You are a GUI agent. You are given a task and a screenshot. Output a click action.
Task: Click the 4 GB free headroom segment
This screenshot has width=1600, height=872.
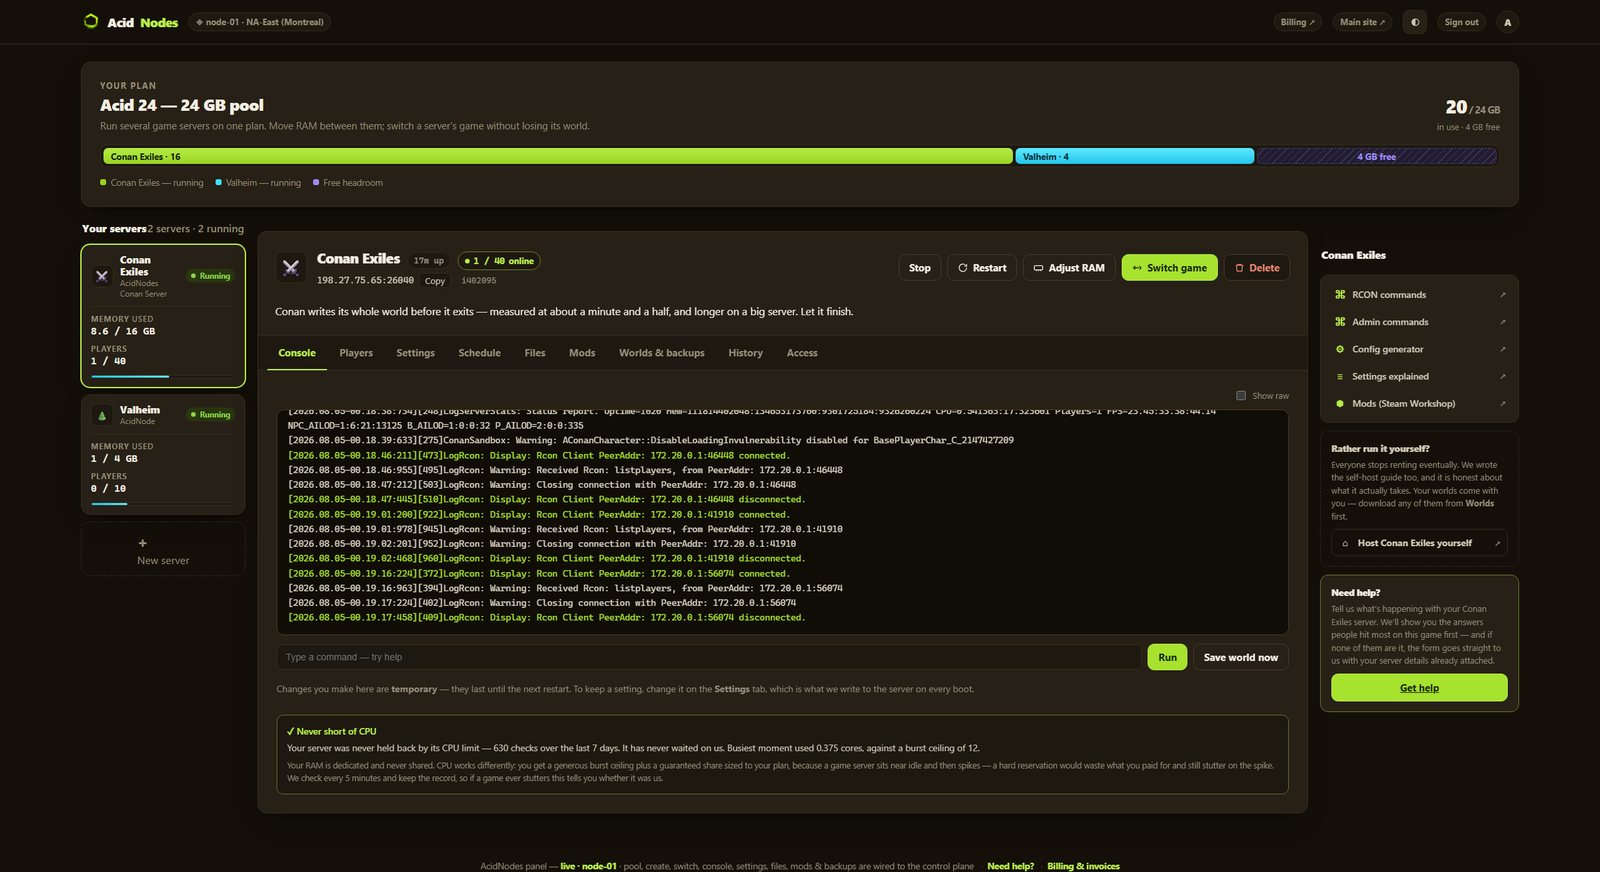click(1377, 156)
